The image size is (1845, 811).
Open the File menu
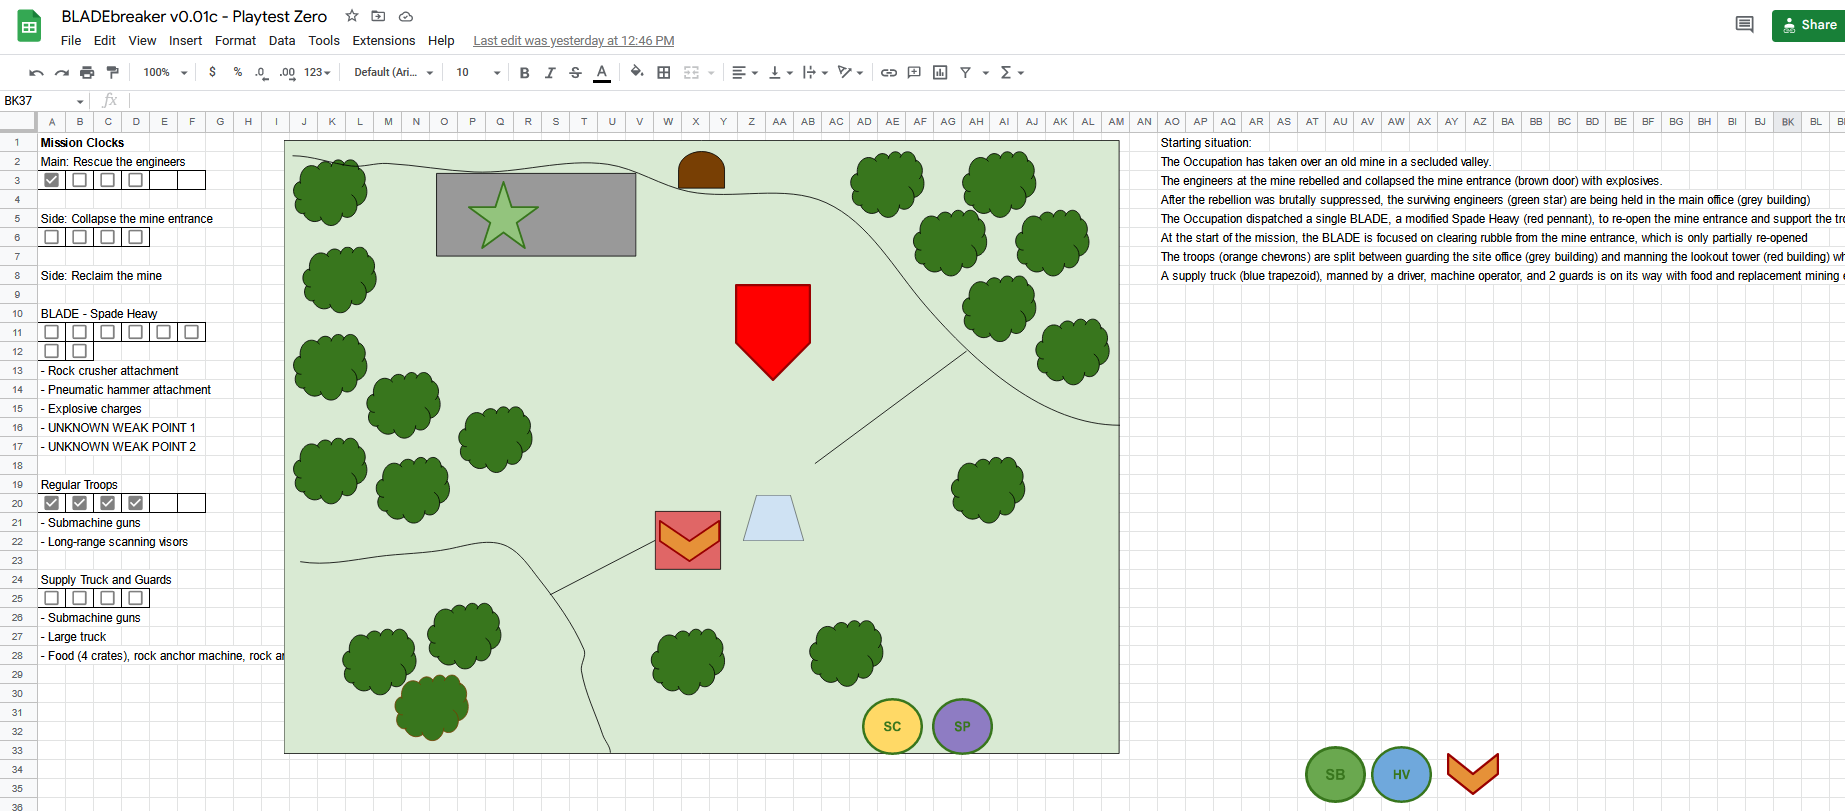71,41
